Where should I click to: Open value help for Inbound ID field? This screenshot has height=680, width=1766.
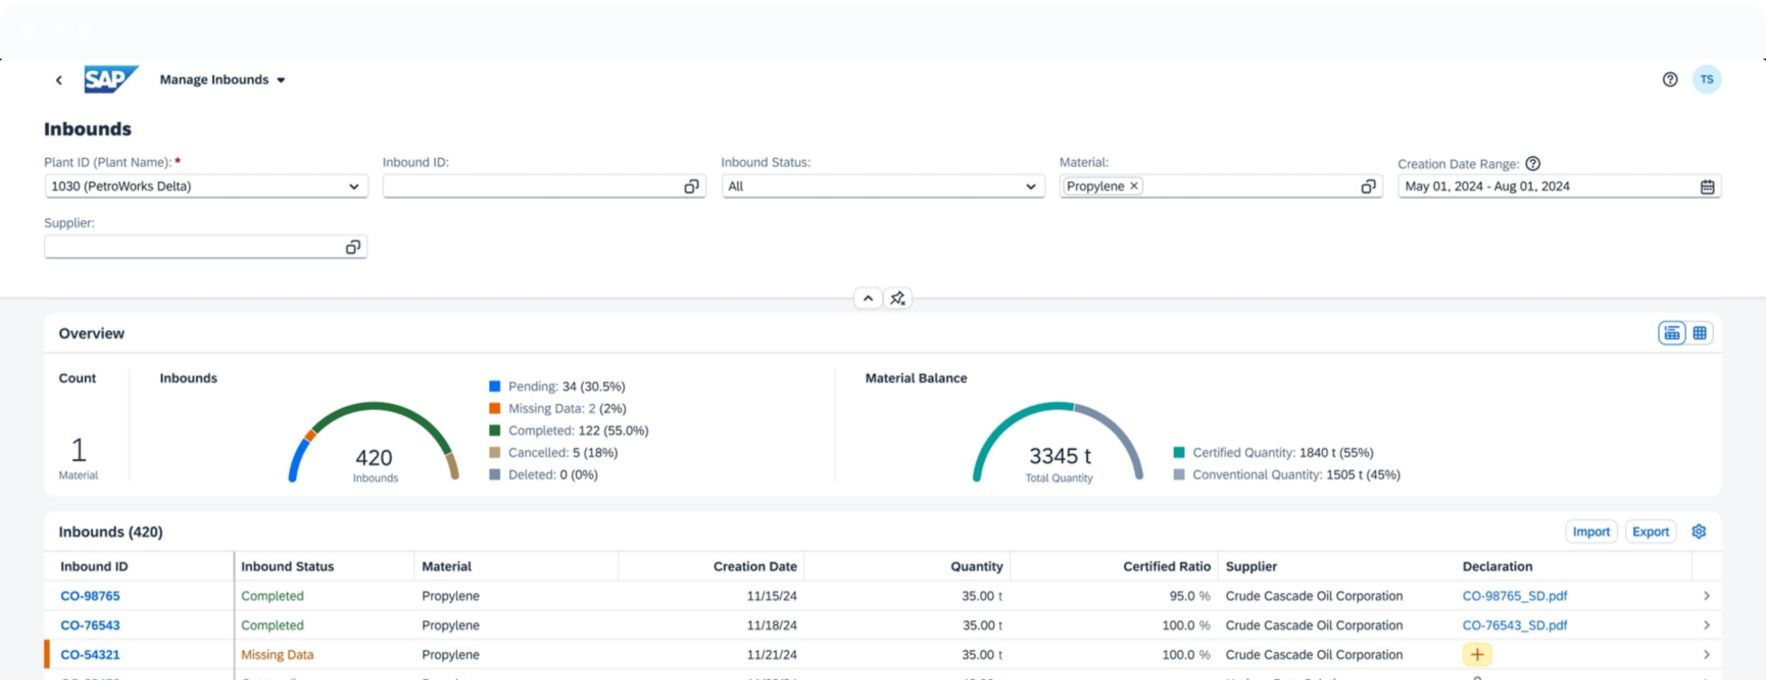coord(691,187)
